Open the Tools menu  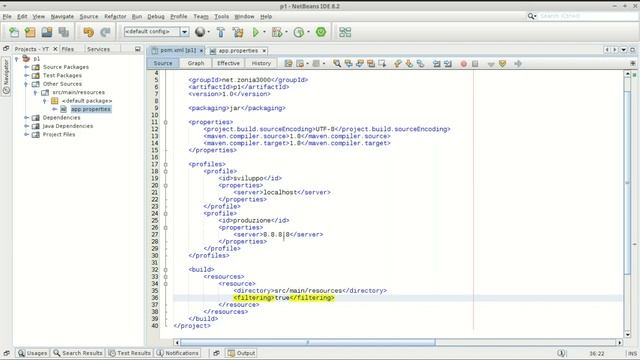click(x=222, y=16)
